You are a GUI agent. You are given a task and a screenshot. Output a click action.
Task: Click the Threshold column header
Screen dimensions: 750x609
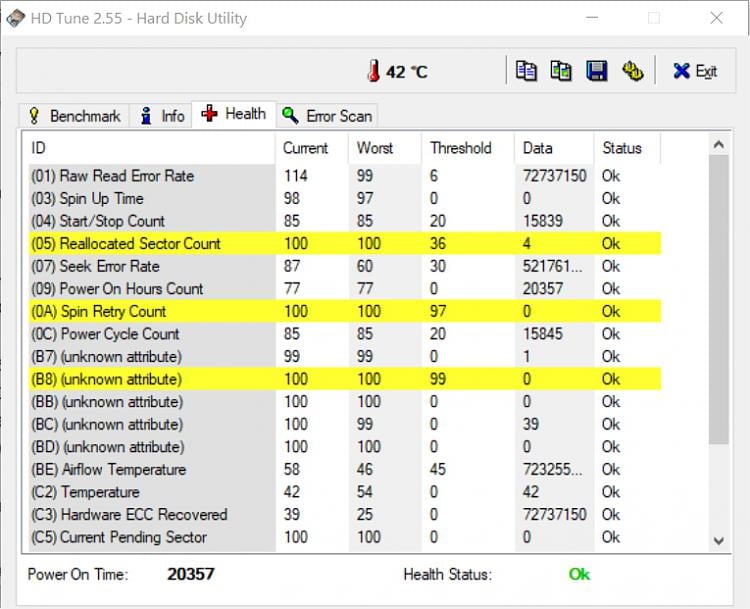tap(461, 148)
